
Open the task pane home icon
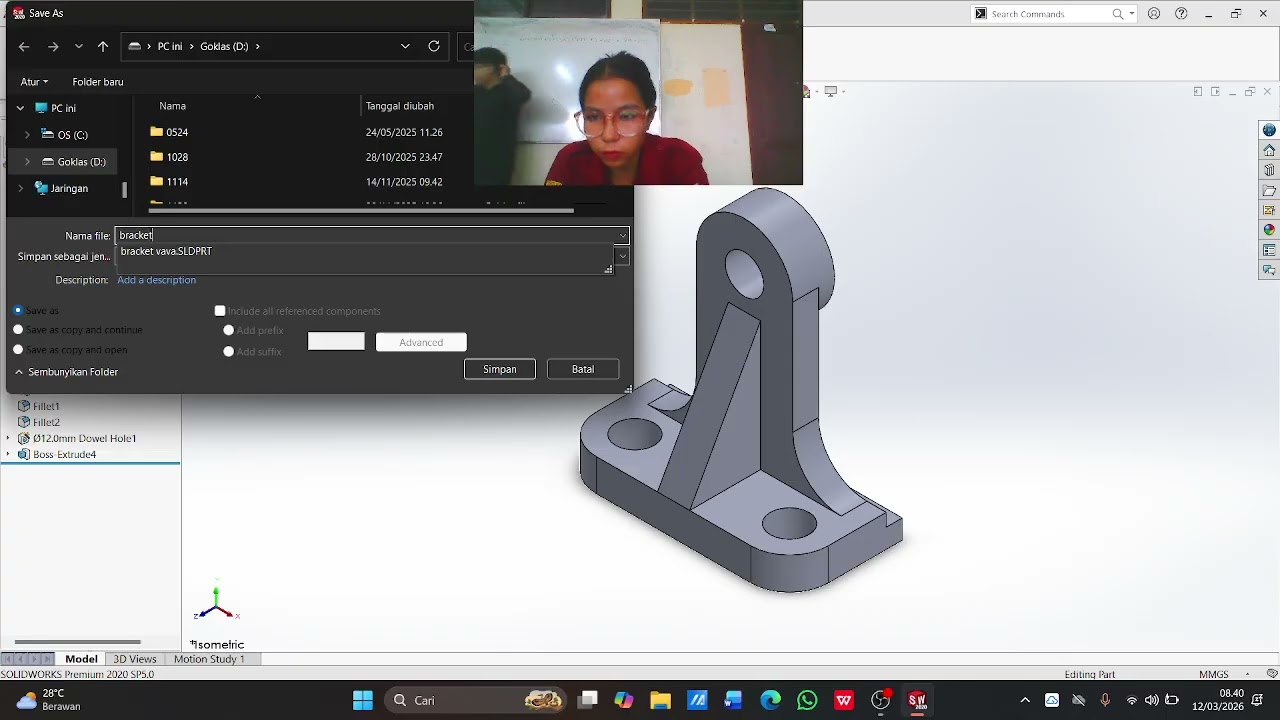click(x=1269, y=150)
